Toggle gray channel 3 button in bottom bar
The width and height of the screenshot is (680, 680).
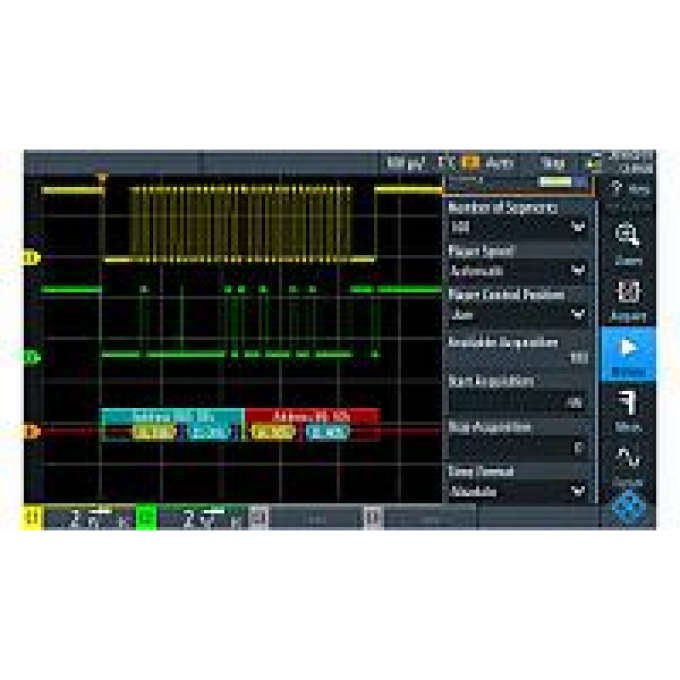click(x=259, y=517)
